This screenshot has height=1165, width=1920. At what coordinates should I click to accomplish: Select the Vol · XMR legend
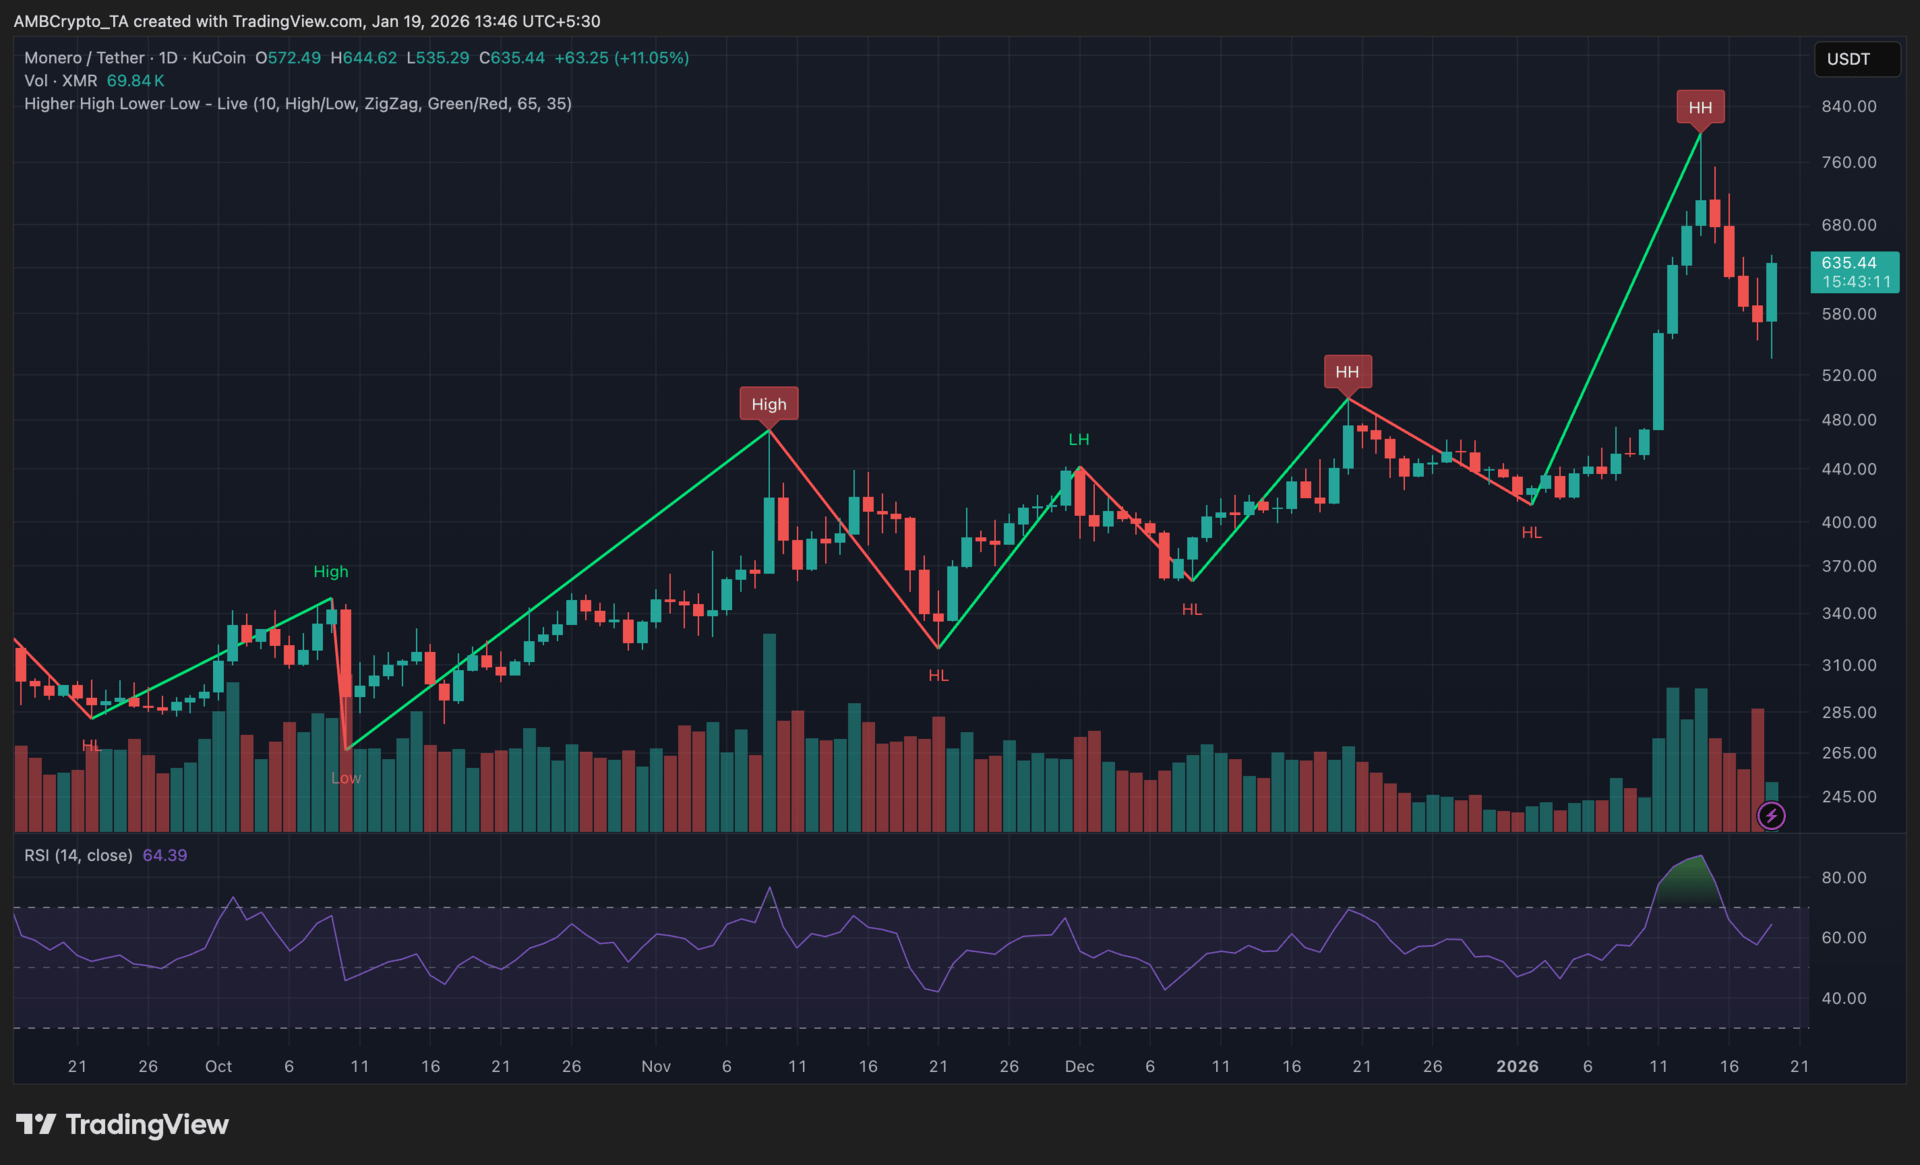pyautogui.click(x=60, y=81)
